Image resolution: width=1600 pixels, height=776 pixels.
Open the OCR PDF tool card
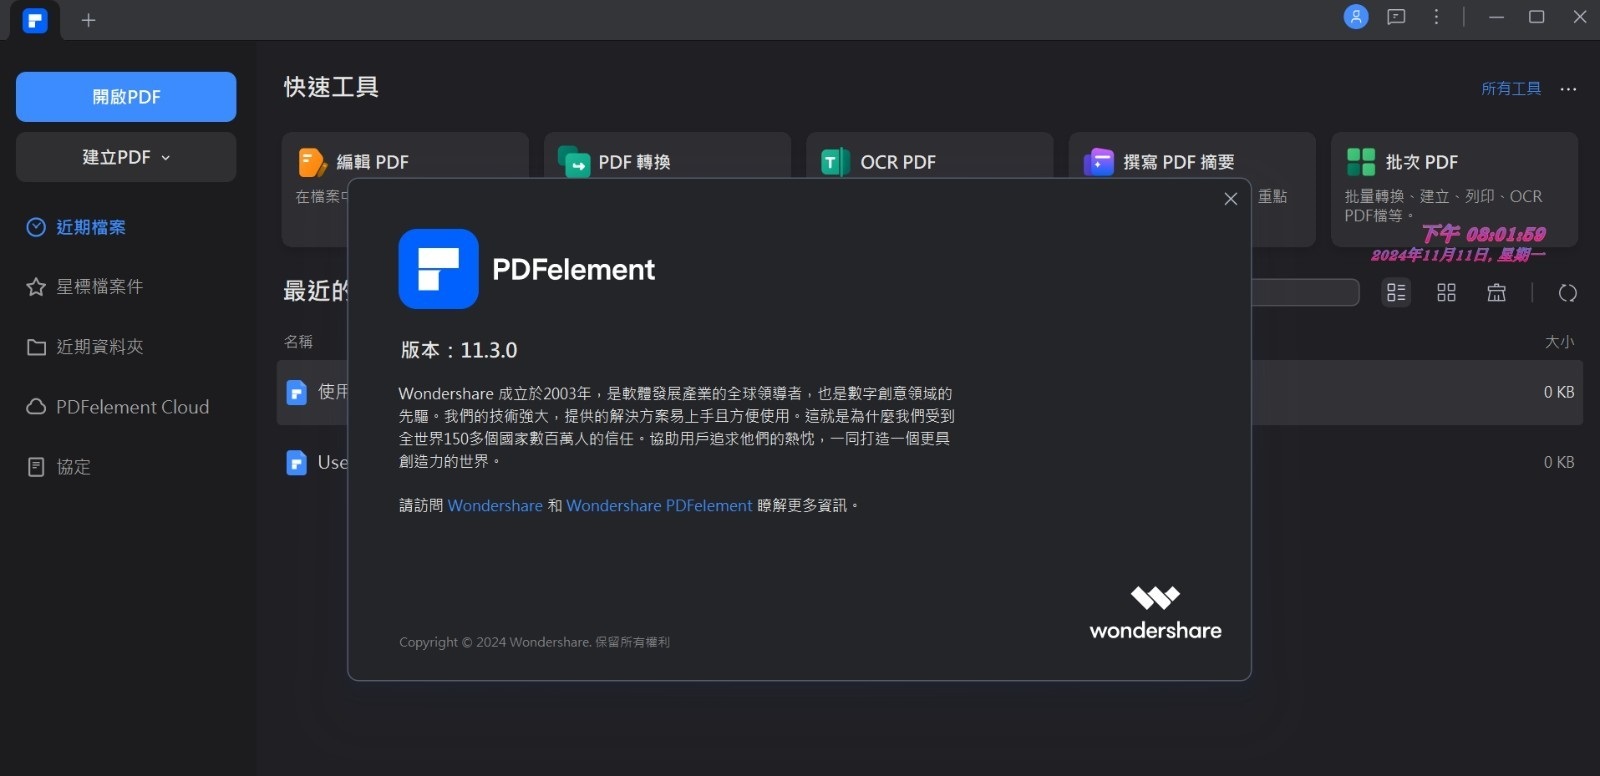tap(929, 157)
